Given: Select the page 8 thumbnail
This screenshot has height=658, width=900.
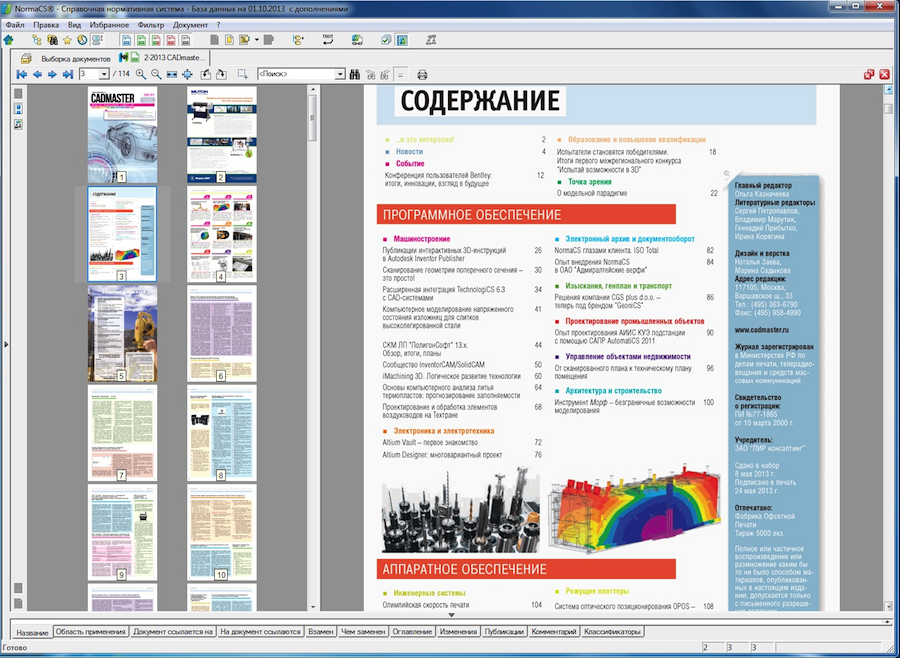Looking at the screenshot, I should 222,433.
